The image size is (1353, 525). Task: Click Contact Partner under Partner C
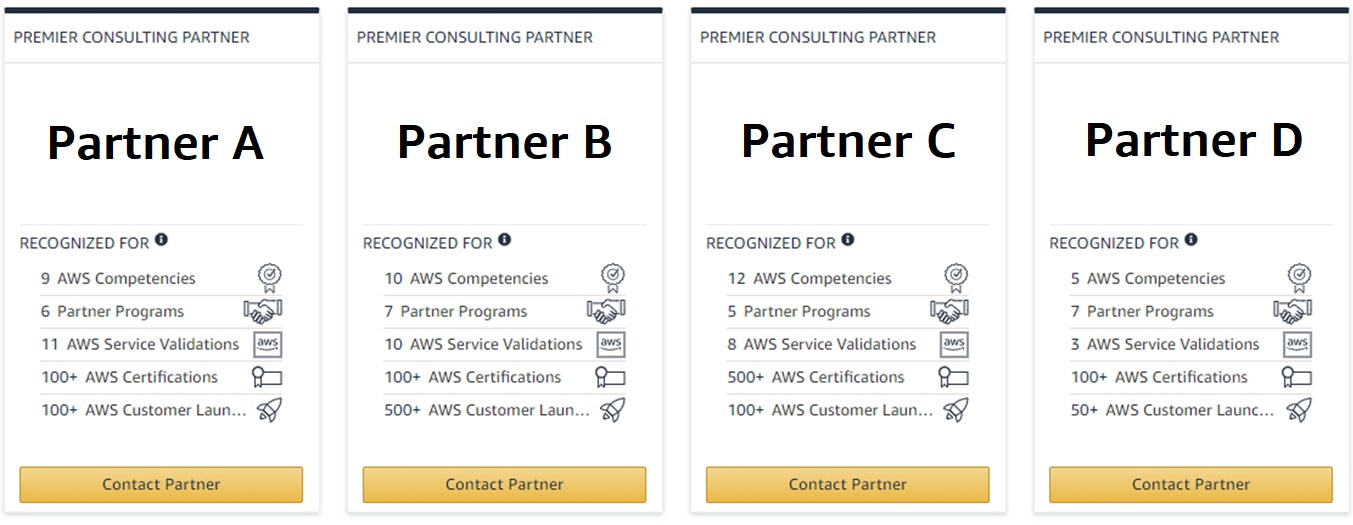847,484
